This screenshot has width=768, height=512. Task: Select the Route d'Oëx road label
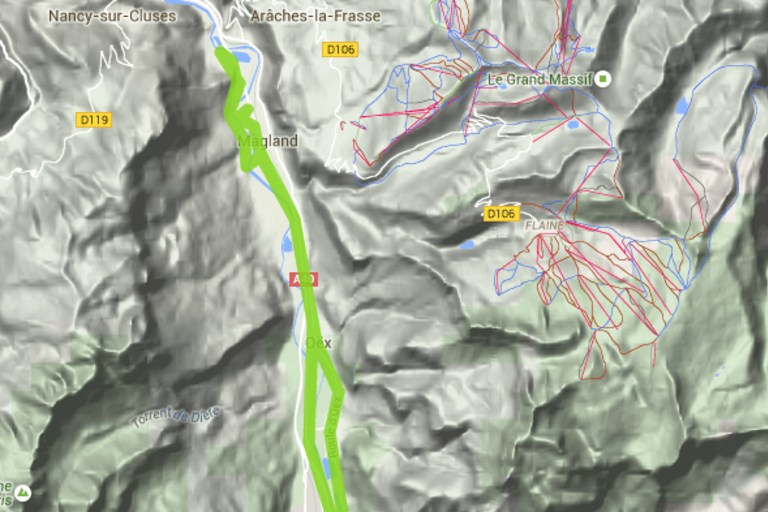(334, 427)
